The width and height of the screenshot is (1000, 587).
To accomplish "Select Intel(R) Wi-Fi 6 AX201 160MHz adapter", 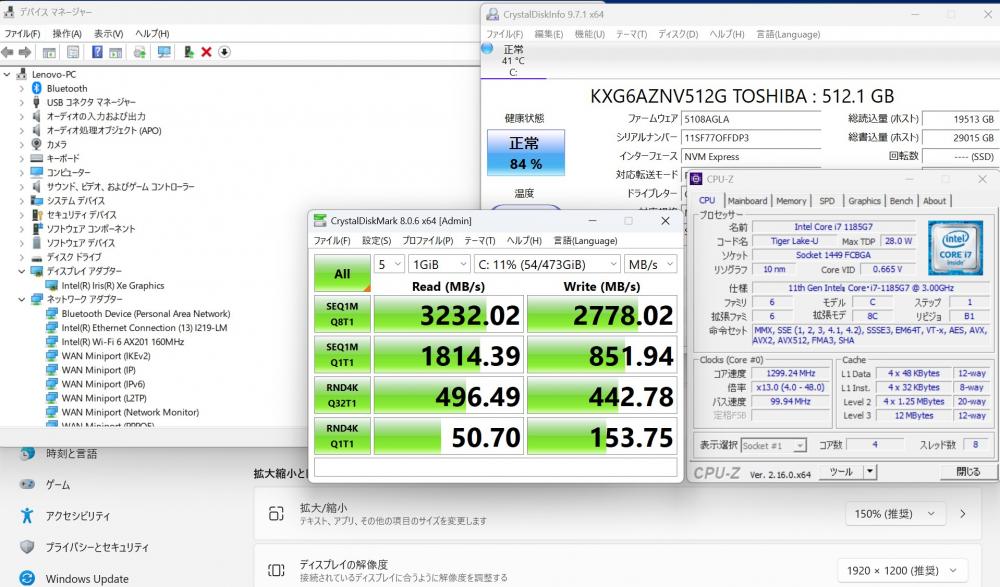I will 122,342.
